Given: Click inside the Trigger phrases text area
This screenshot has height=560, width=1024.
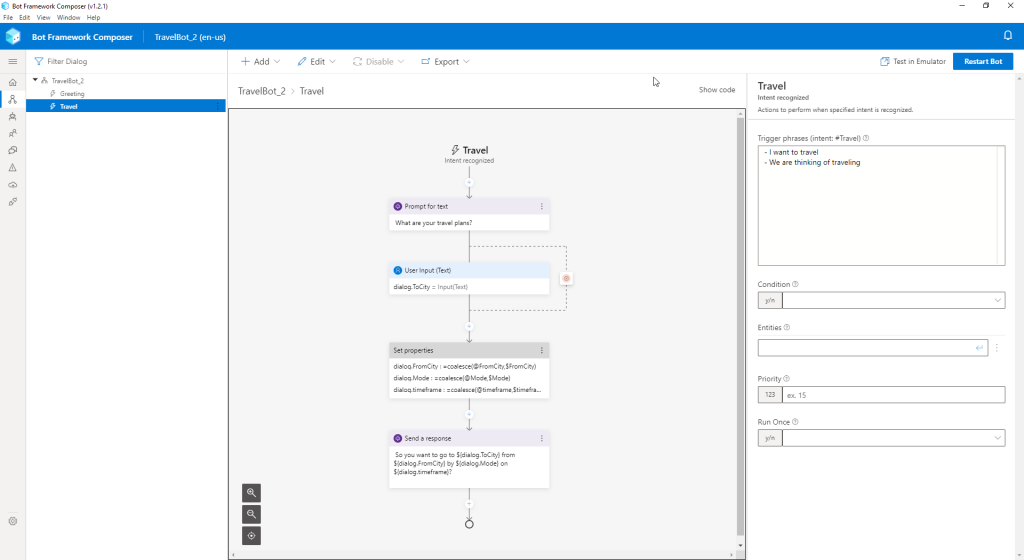Looking at the screenshot, I should pos(881,206).
